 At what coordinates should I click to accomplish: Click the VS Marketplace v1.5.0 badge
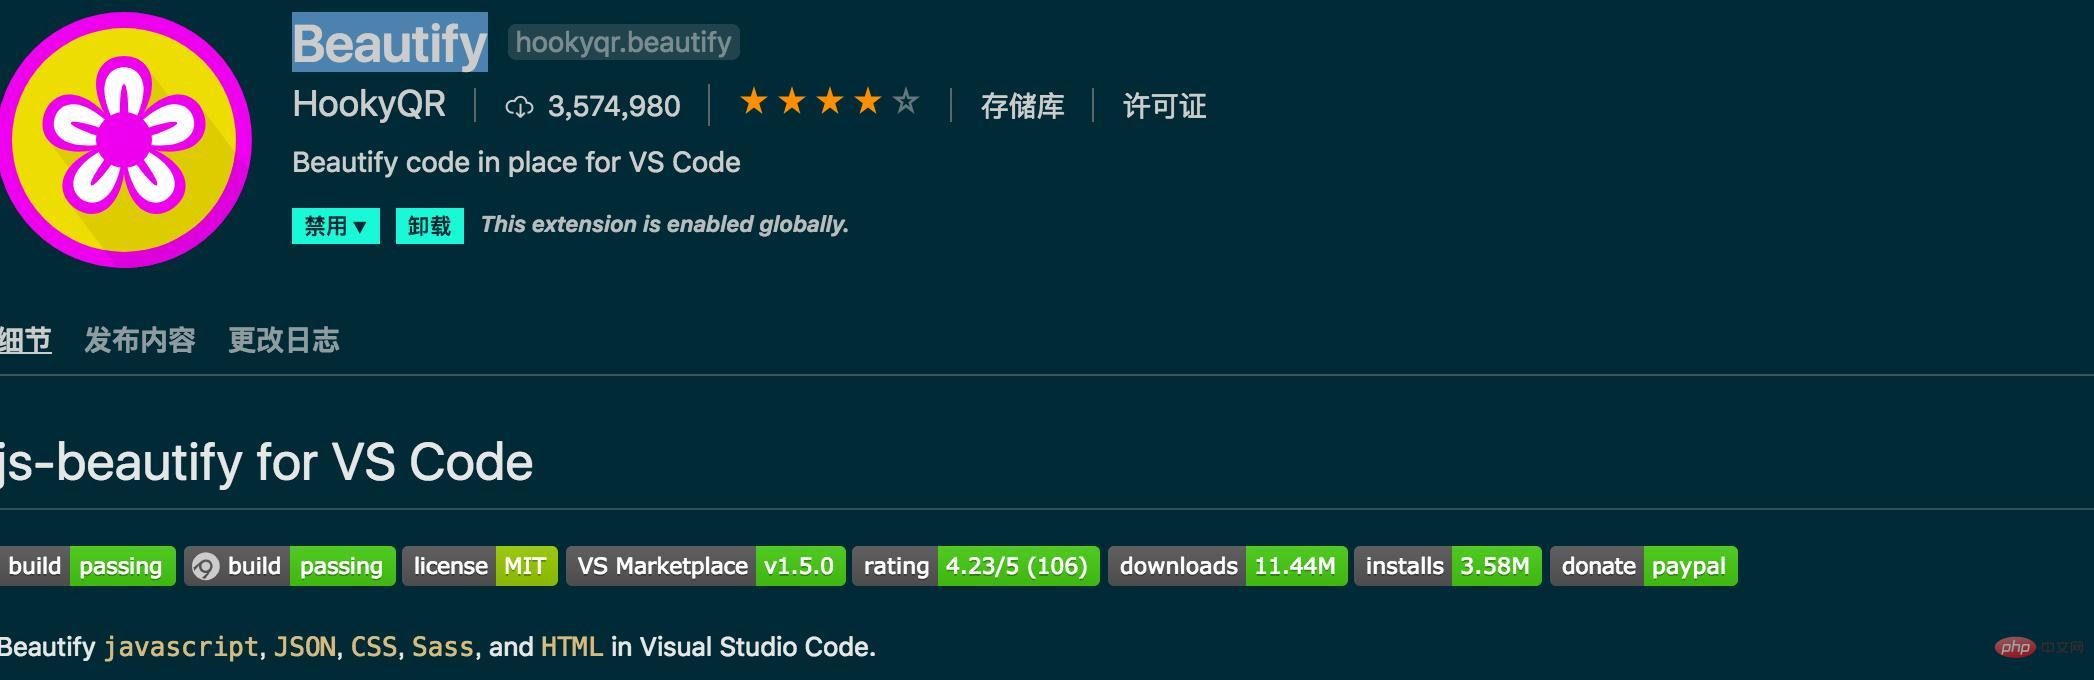click(706, 566)
